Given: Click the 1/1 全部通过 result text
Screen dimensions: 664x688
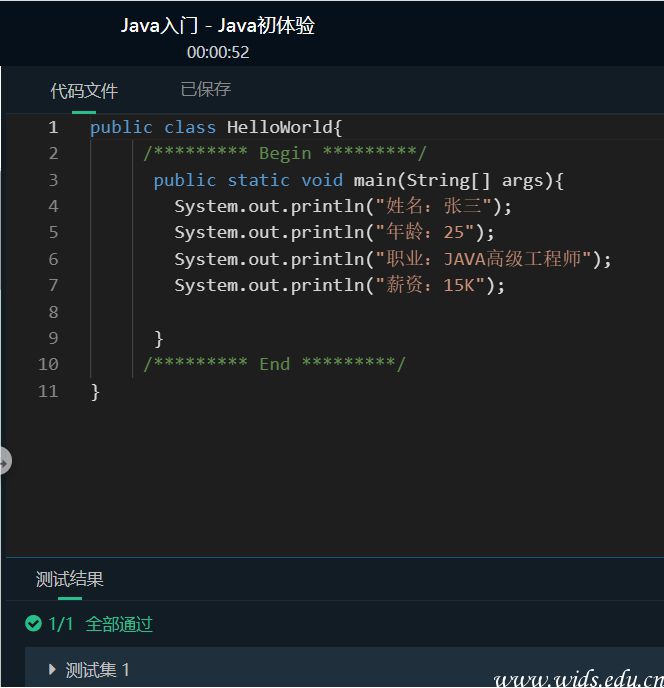Looking at the screenshot, I should point(100,624).
